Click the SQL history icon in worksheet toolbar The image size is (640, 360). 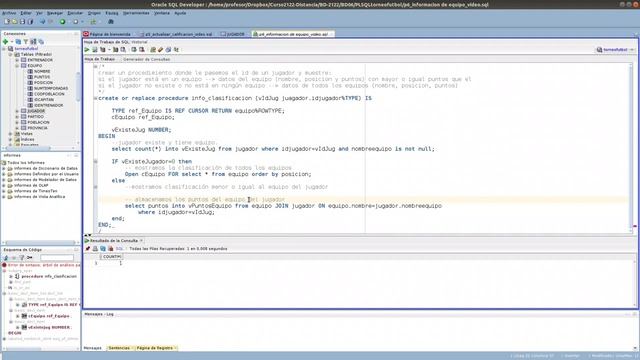tap(168, 49)
